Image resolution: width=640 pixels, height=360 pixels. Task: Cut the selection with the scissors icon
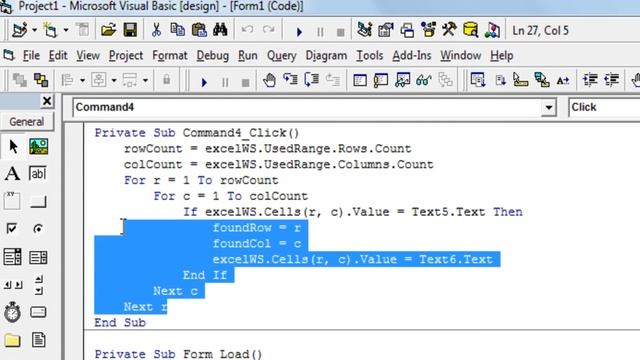(156, 30)
